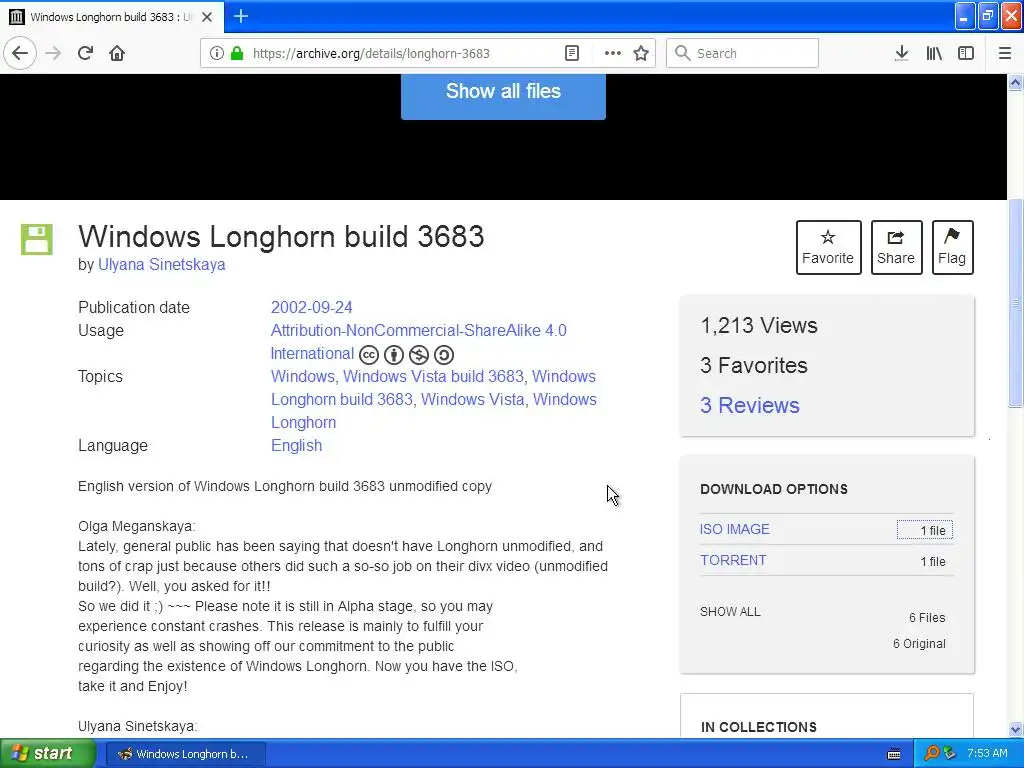Open the Downloads arrow in toolbar
1024x768 pixels.
(901, 53)
